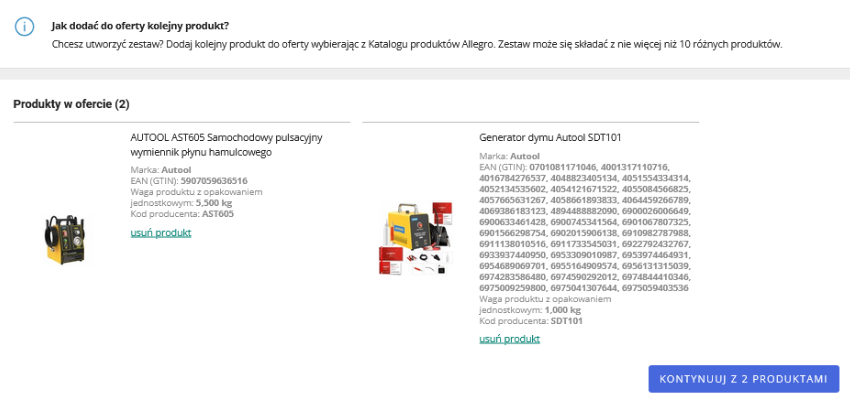Open the AUTOOL AST605 product thumbnail
The image size is (850, 403).
[65, 239]
